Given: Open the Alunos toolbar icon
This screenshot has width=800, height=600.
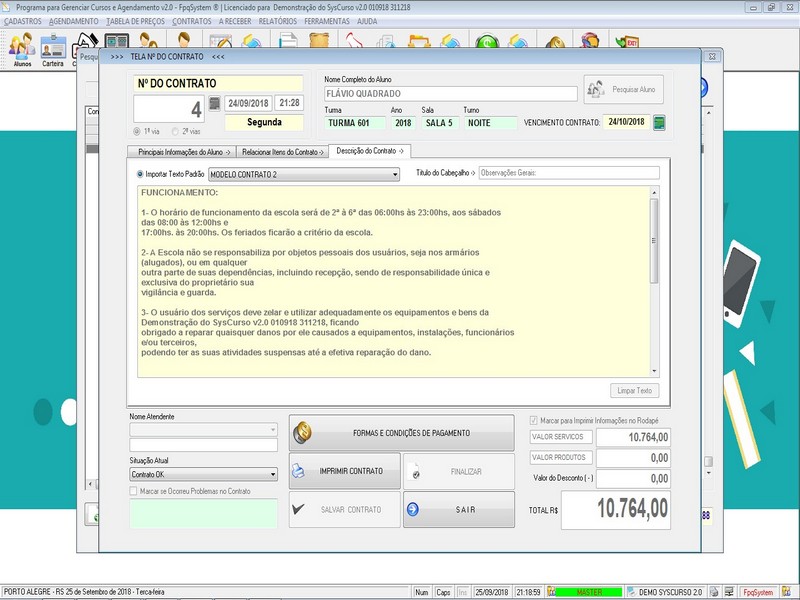Looking at the screenshot, I should [x=22, y=49].
